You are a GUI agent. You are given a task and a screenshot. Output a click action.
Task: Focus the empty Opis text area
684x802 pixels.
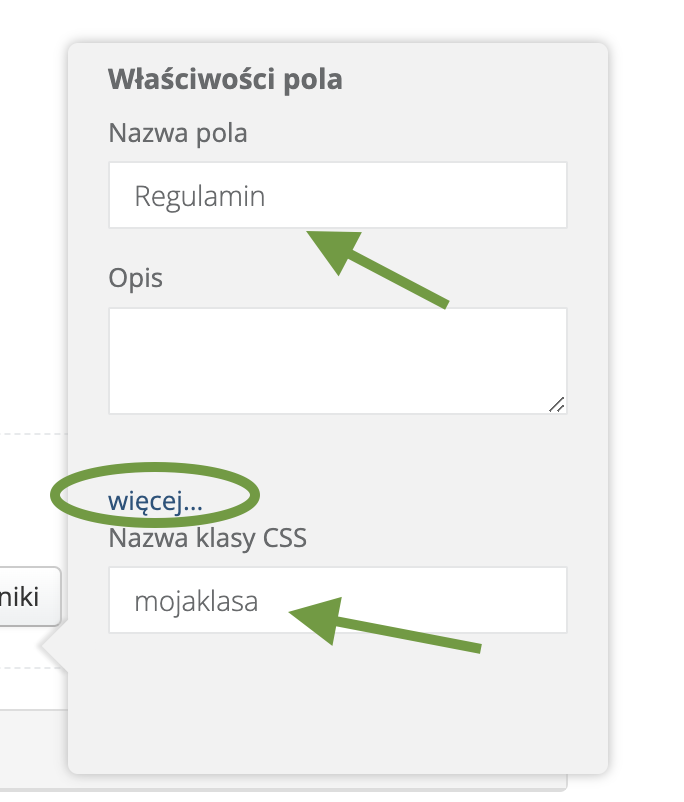[x=337, y=360]
